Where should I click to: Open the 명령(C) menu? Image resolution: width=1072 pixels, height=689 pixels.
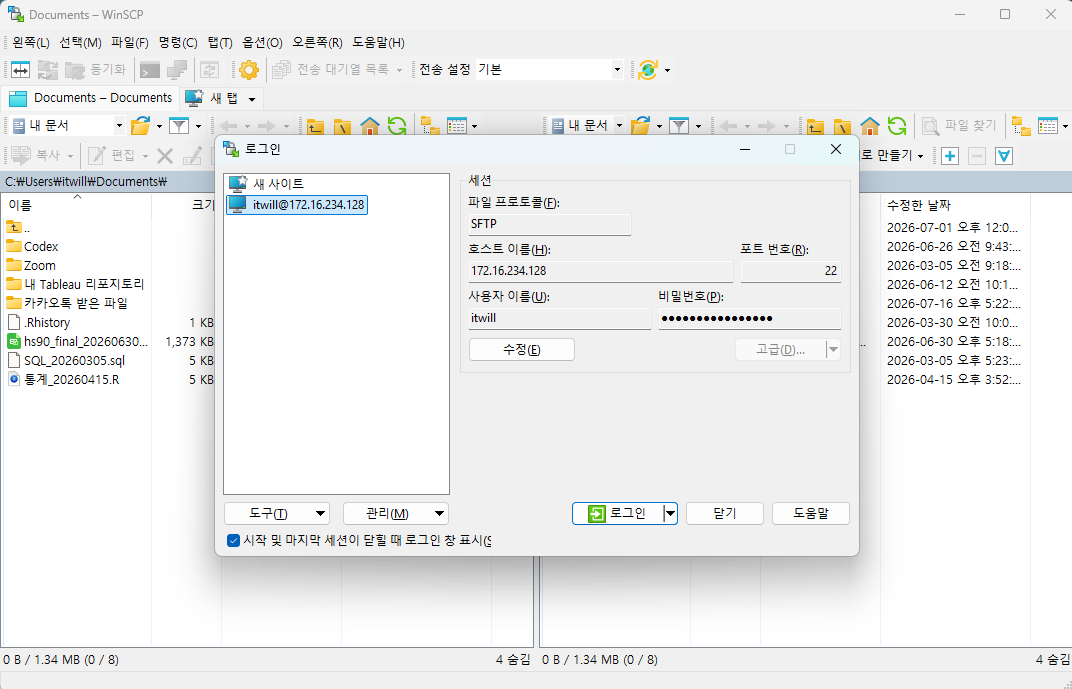pyautogui.click(x=178, y=42)
